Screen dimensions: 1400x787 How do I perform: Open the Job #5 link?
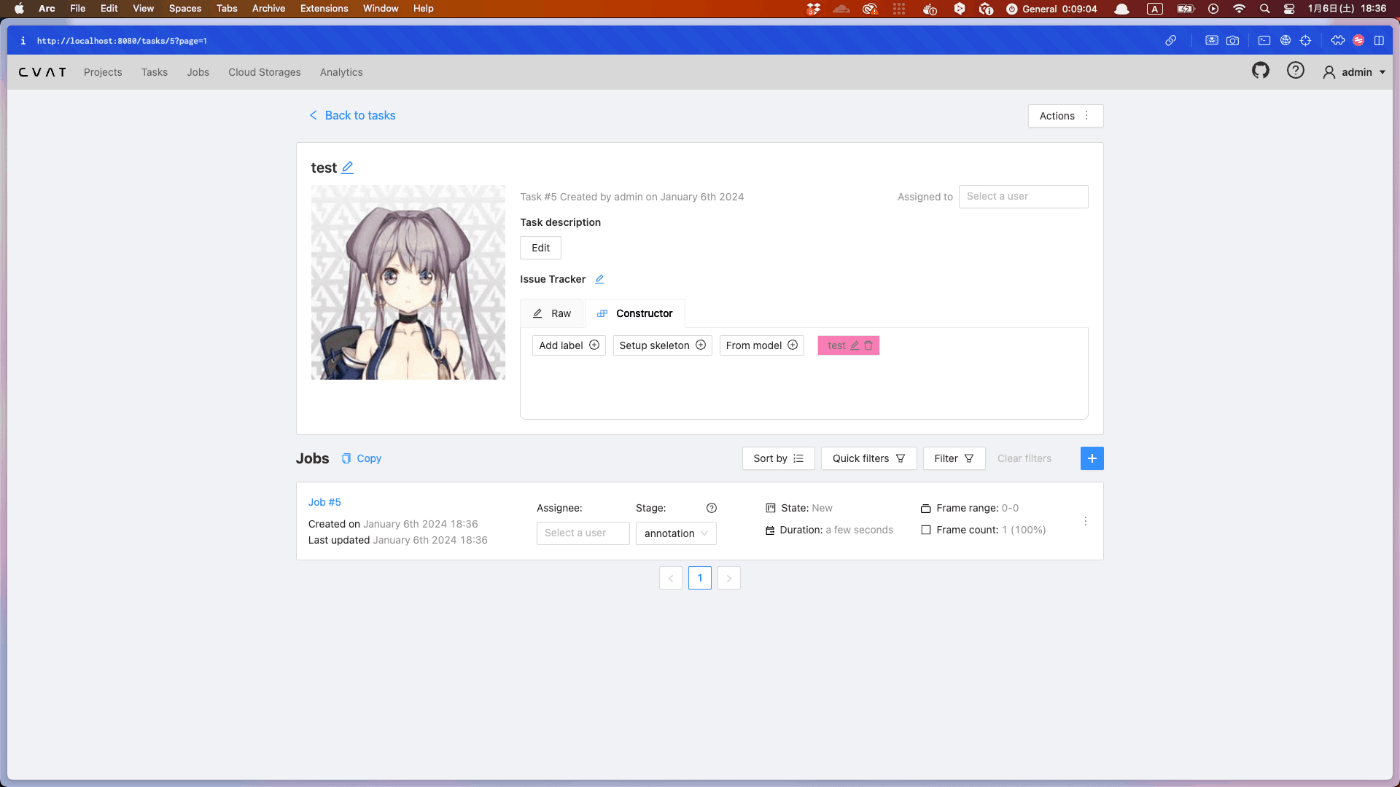click(325, 503)
